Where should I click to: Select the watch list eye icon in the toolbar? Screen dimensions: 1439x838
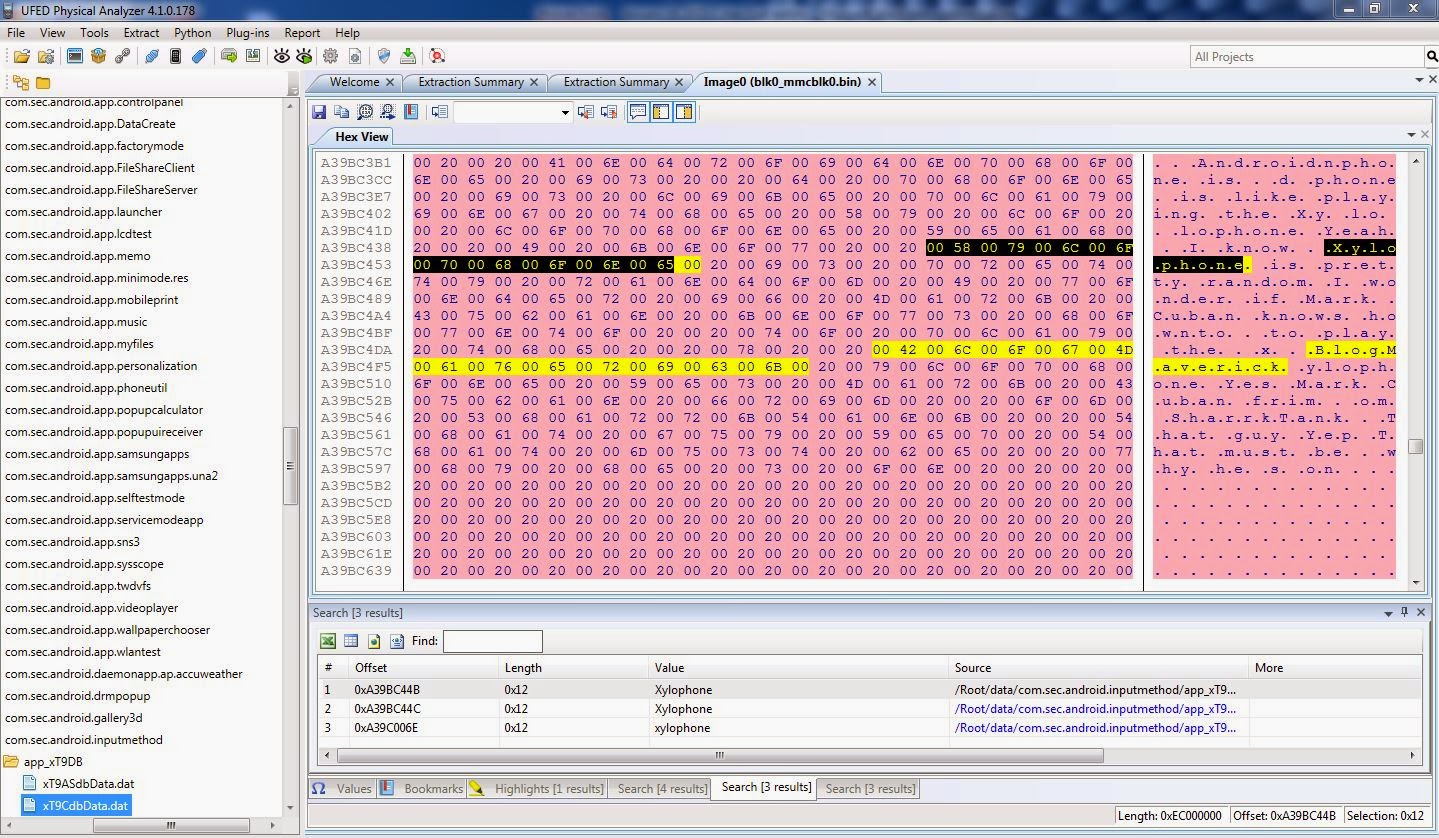point(281,55)
